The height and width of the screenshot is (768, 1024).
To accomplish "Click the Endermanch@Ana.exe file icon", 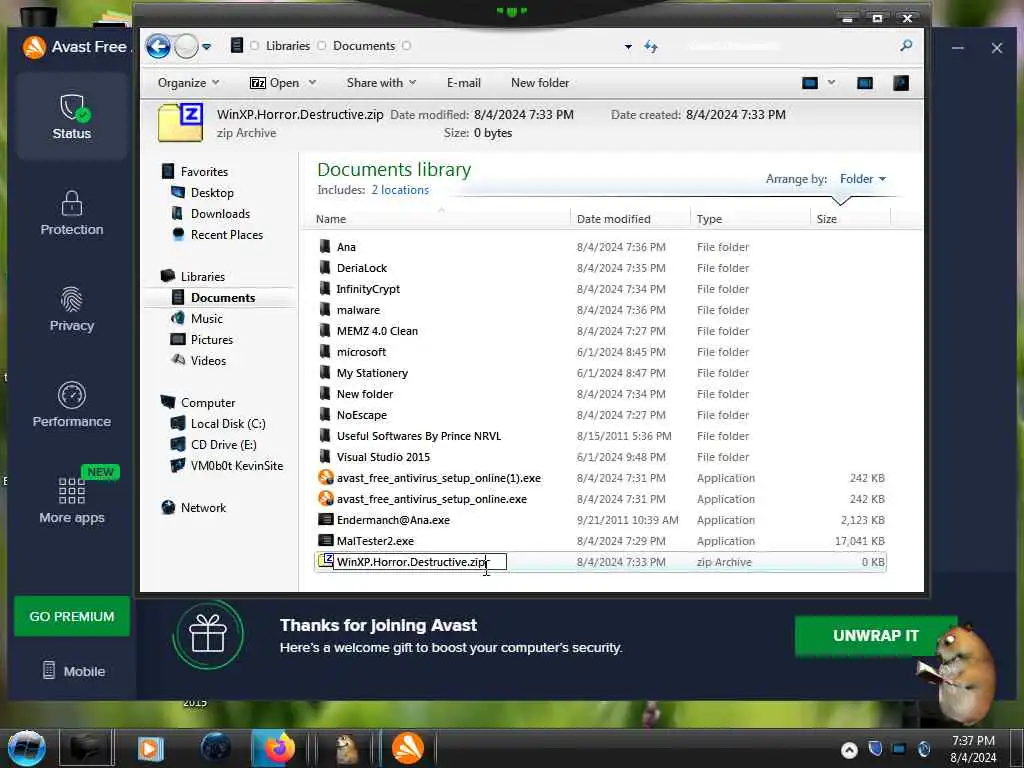I will [325, 520].
